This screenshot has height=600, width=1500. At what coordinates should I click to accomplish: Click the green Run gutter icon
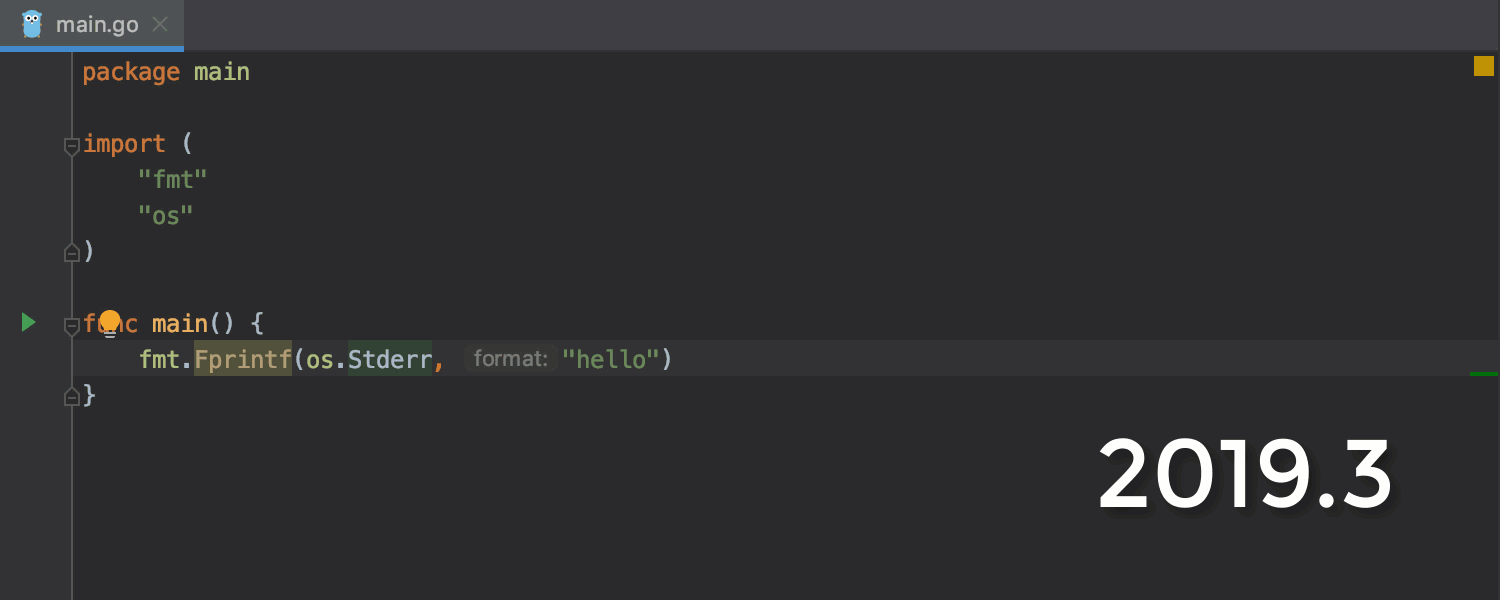pyautogui.click(x=28, y=322)
